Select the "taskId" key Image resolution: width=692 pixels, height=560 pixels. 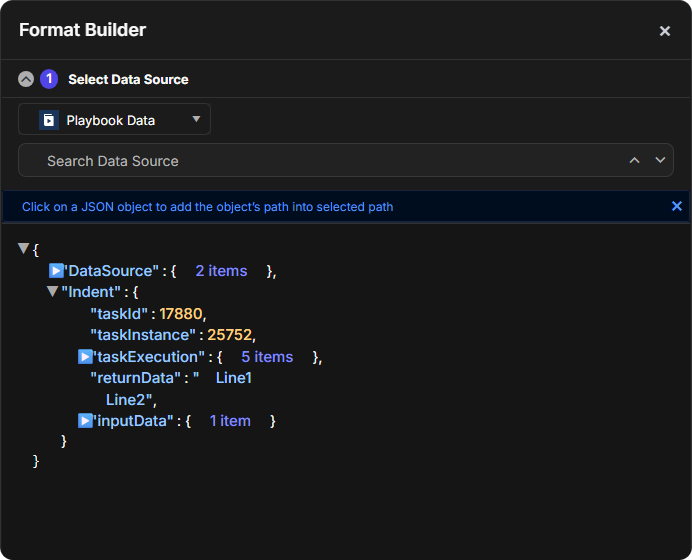point(119,314)
